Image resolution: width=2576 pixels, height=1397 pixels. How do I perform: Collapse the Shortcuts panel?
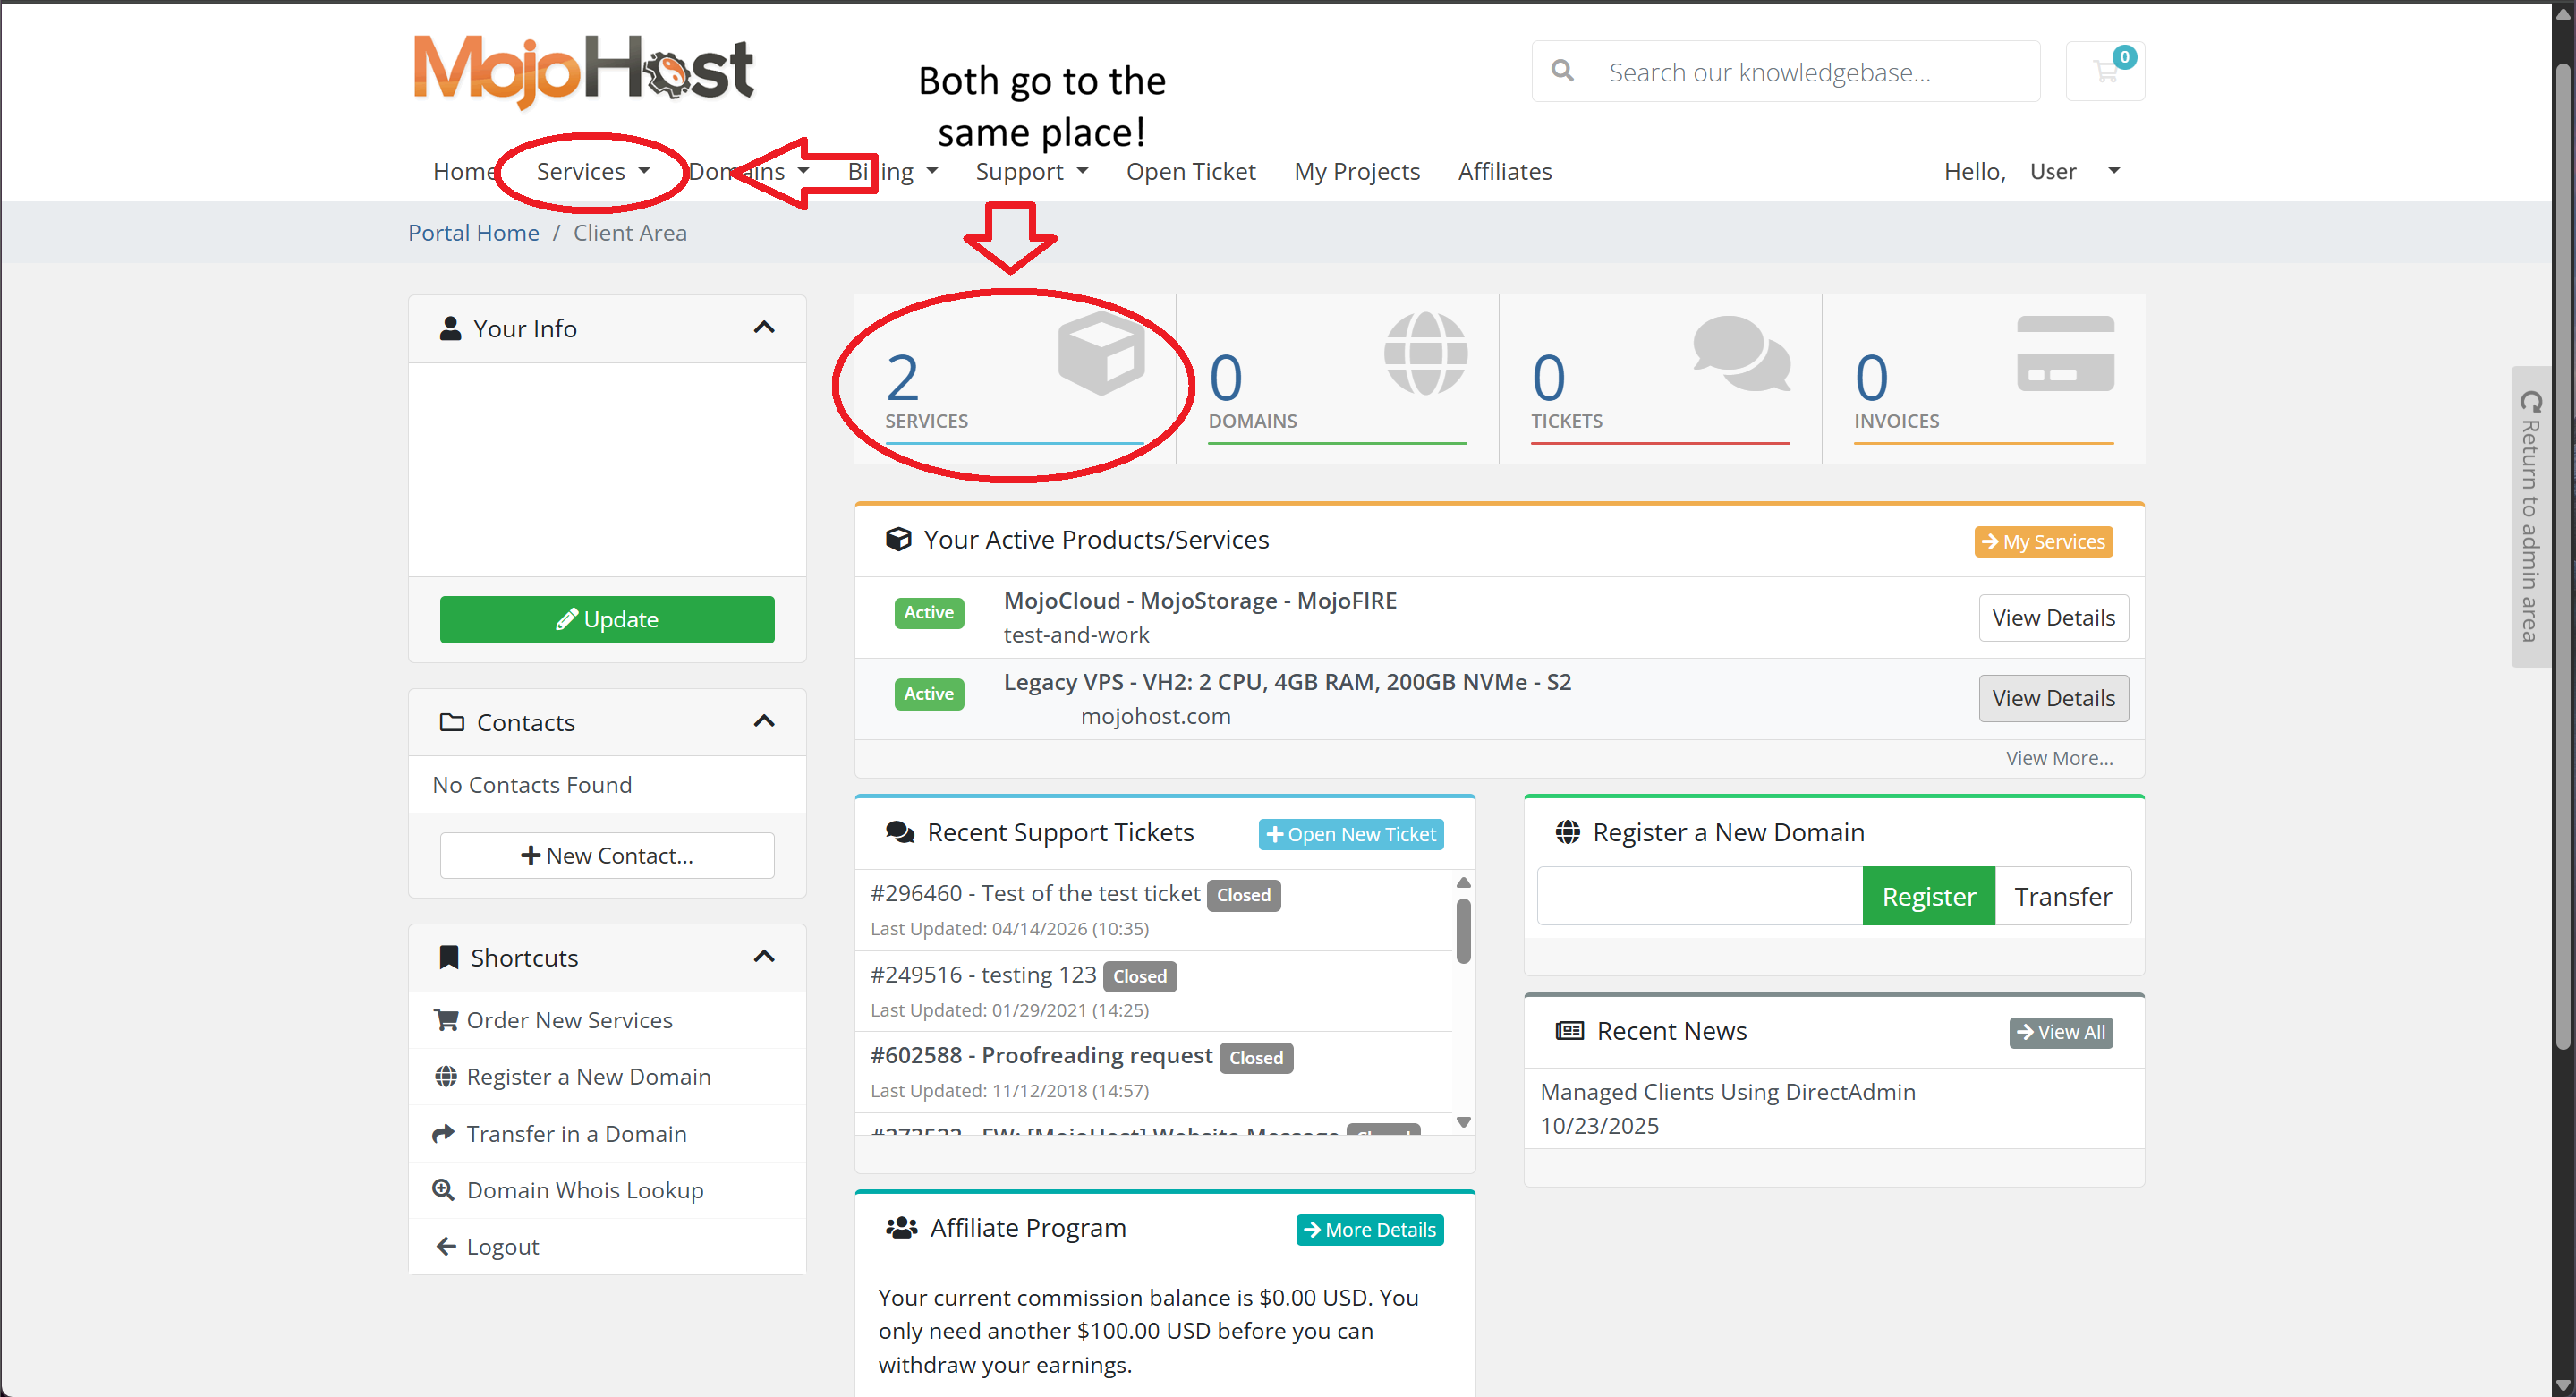coord(764,957)
